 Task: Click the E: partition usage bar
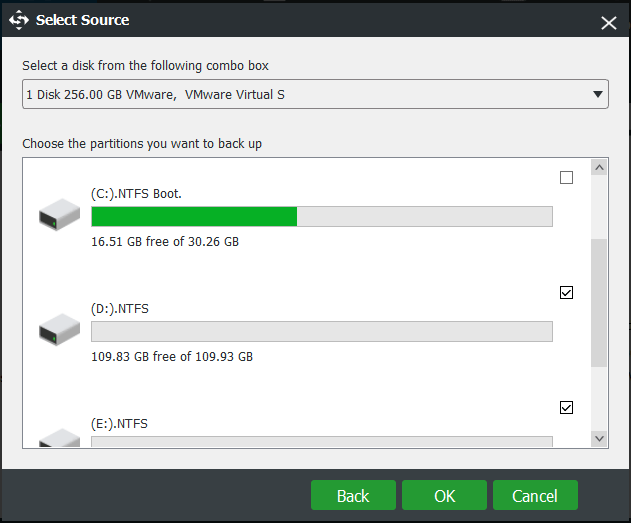click(x=322, y=442)
